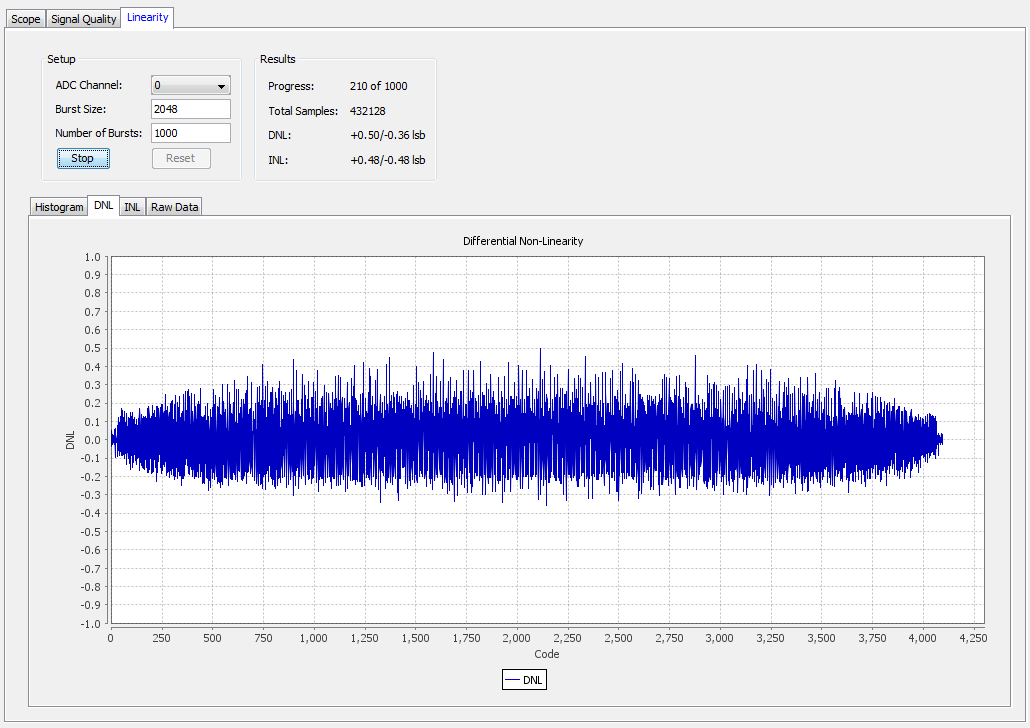The width and height of the screenshot is (1030, 728).
Task: Click the Reset button
Action: (x=180, y=159)
